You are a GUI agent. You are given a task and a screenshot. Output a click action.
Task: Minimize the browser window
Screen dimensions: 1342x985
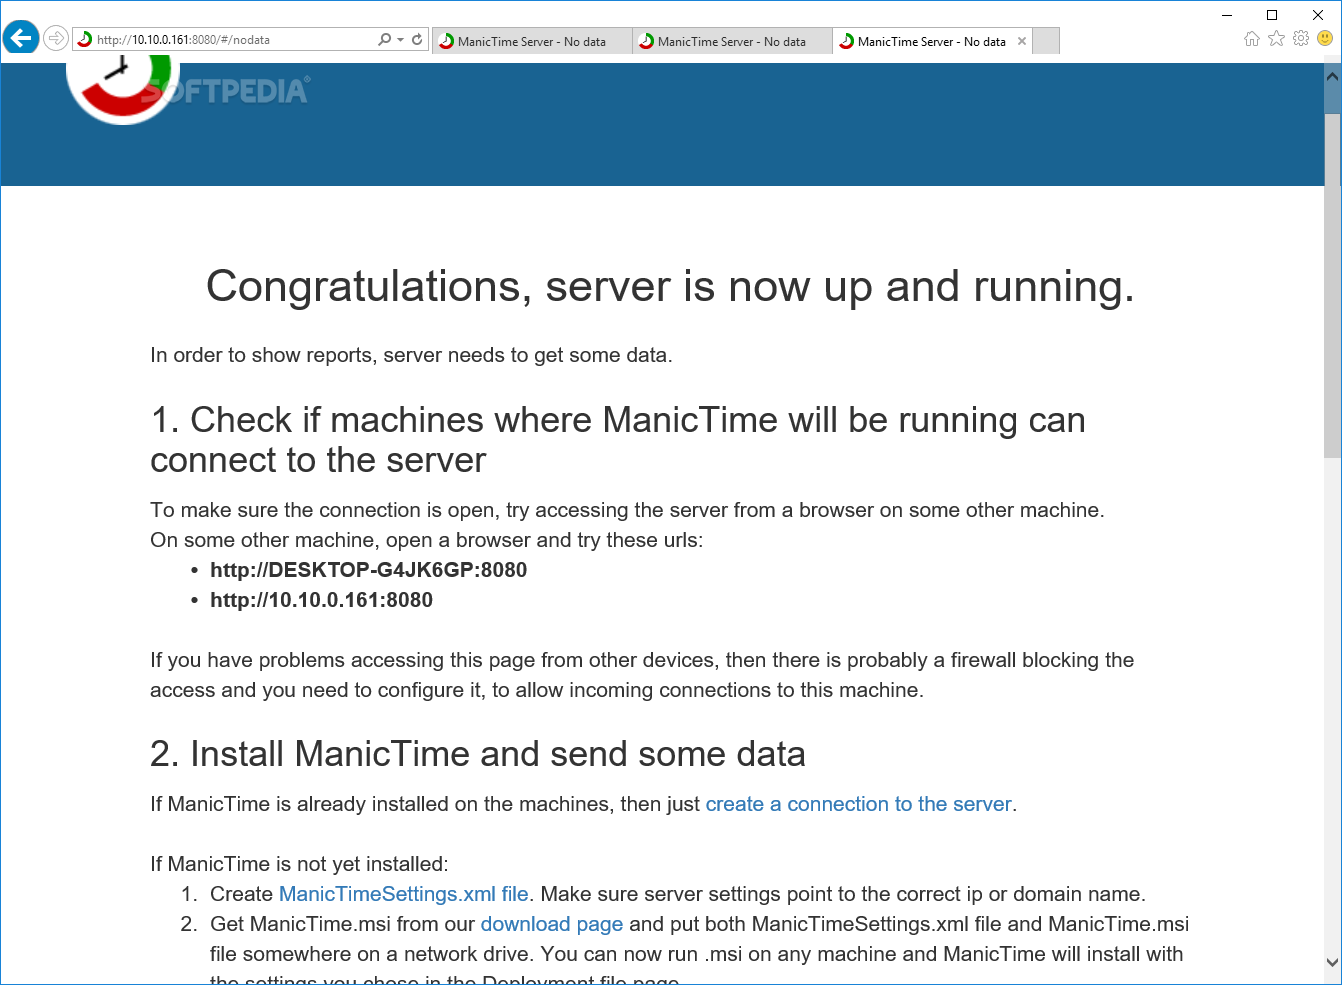[1227, 14]
